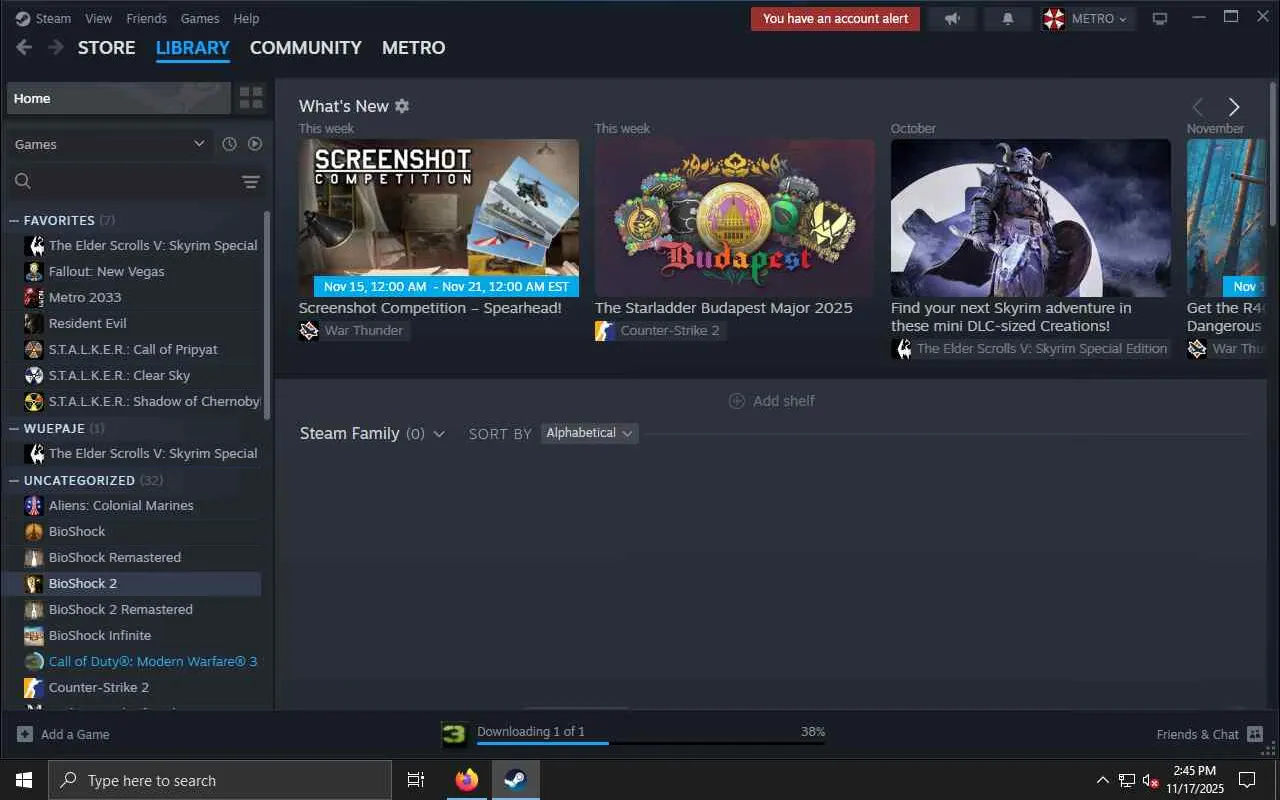The image size is (1280, 800).
Task: Collapse the UNCATEGORIZED category
Action: coord(14,480)
